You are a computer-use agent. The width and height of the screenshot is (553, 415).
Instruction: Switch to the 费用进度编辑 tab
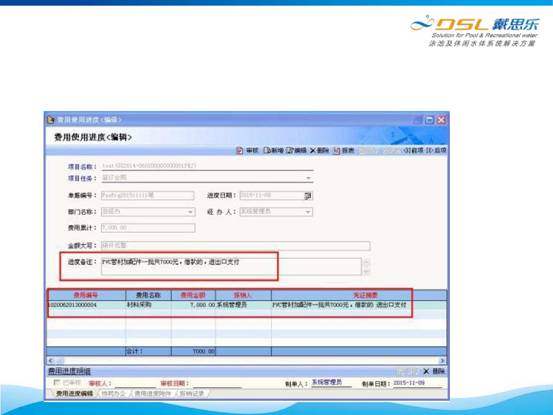click(x=74, y=393)
